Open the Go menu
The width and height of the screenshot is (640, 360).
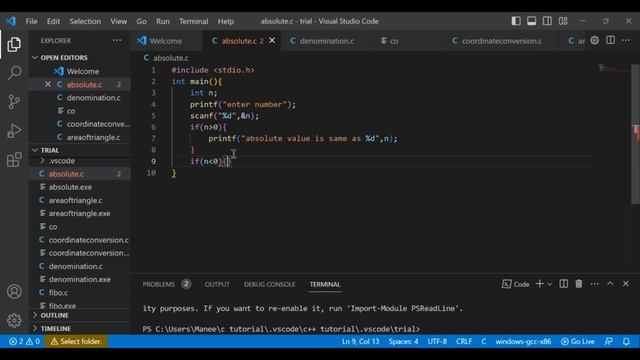(141, 21)
